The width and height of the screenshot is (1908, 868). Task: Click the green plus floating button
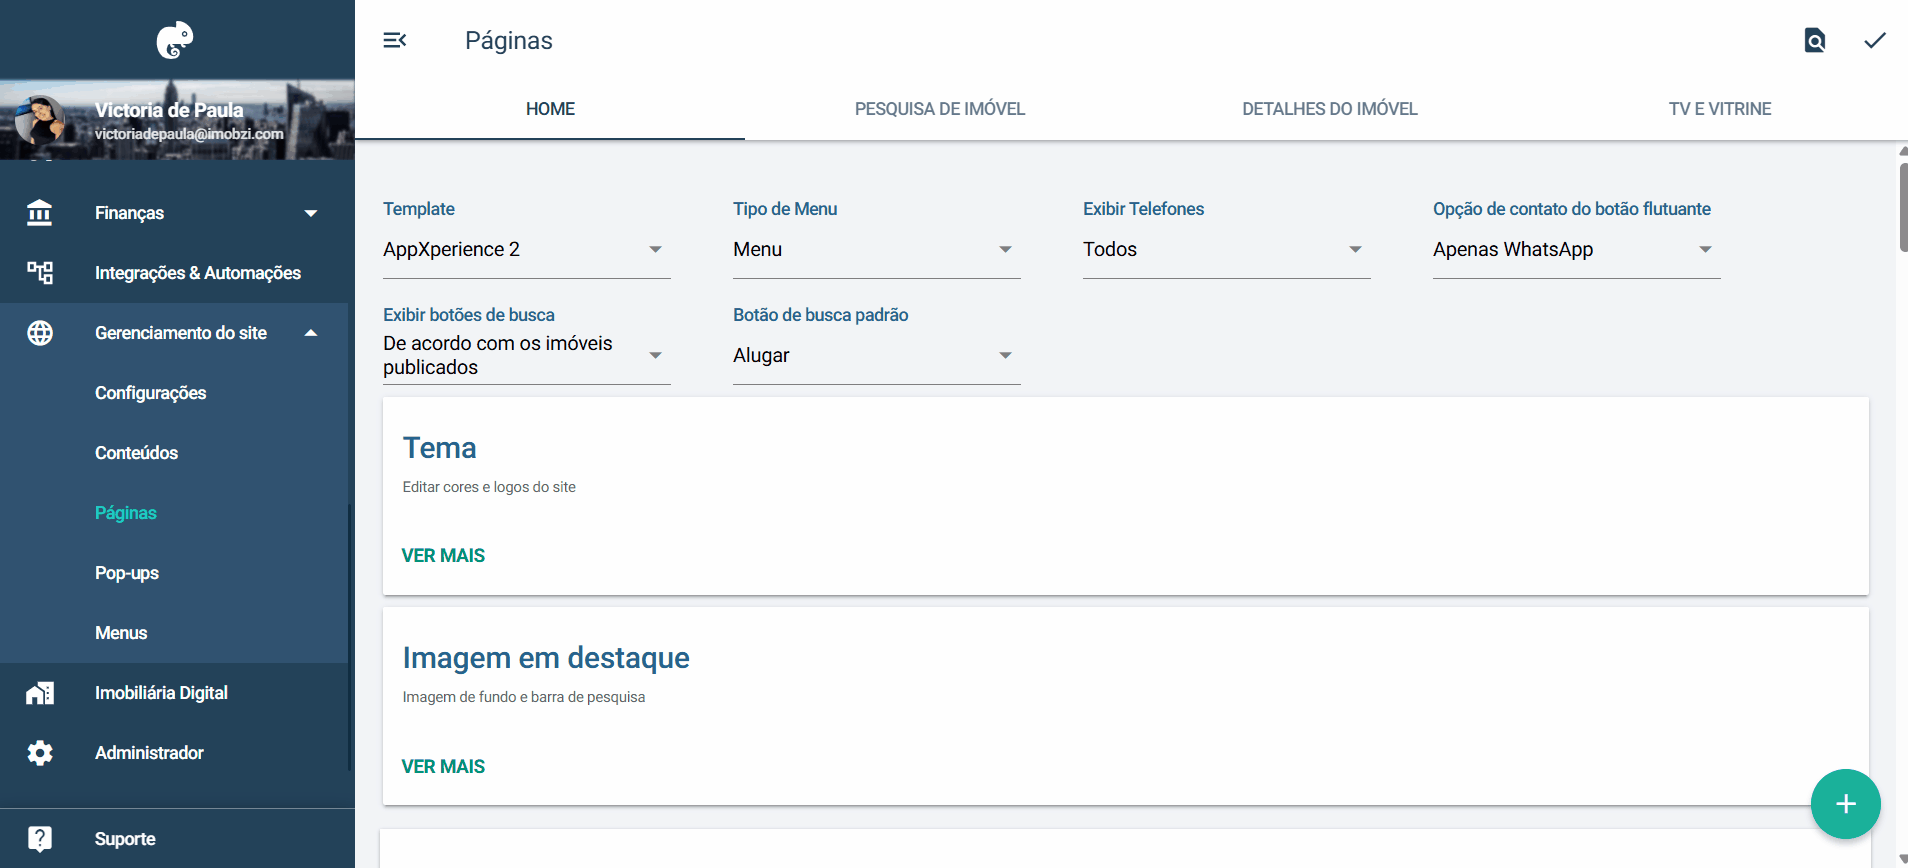tap(1846, 804)
